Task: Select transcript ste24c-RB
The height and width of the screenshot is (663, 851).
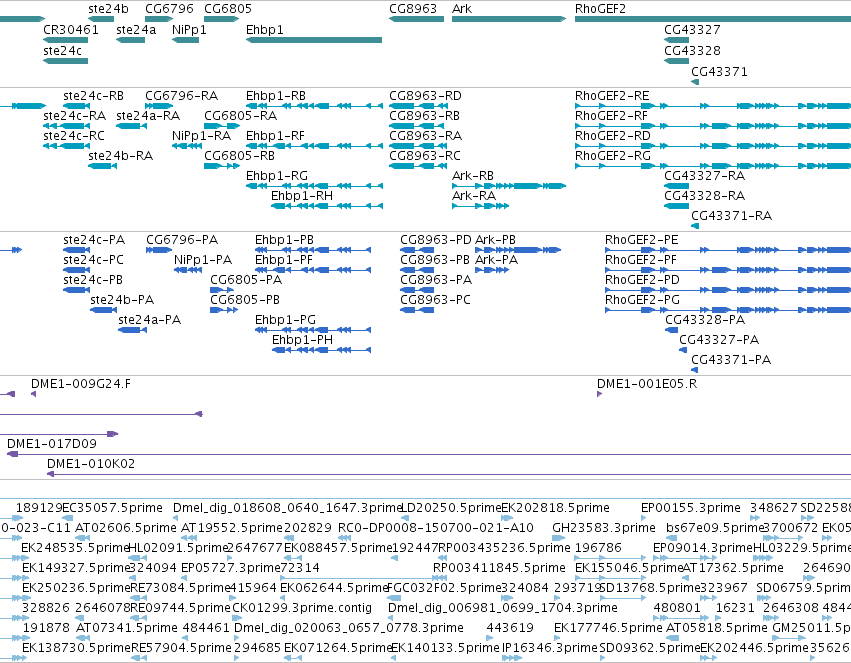Action: tap(93, 95)
